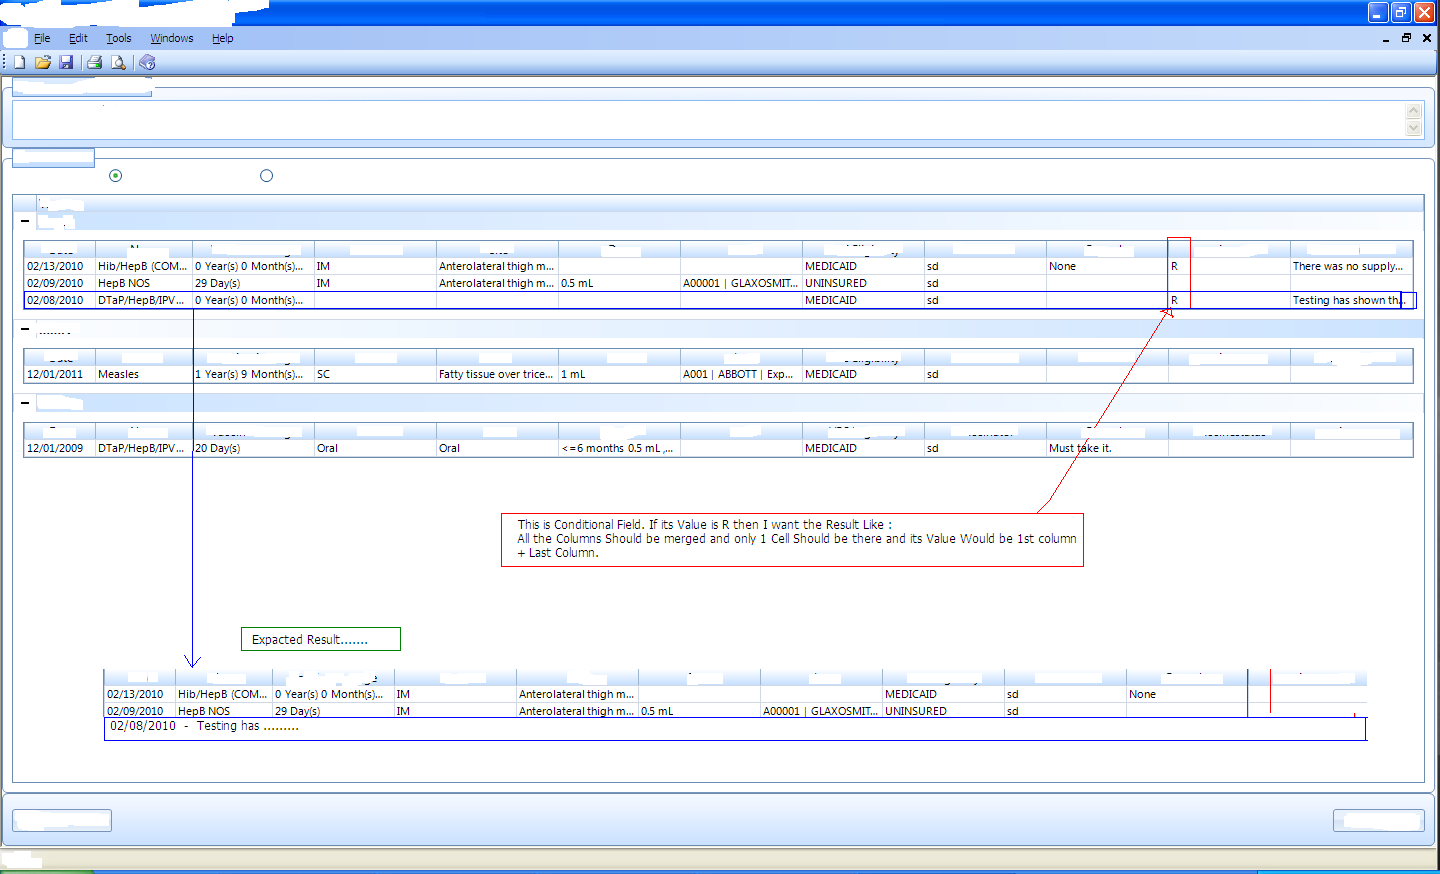Click the Open folder toolbar icon

(43, 62)
